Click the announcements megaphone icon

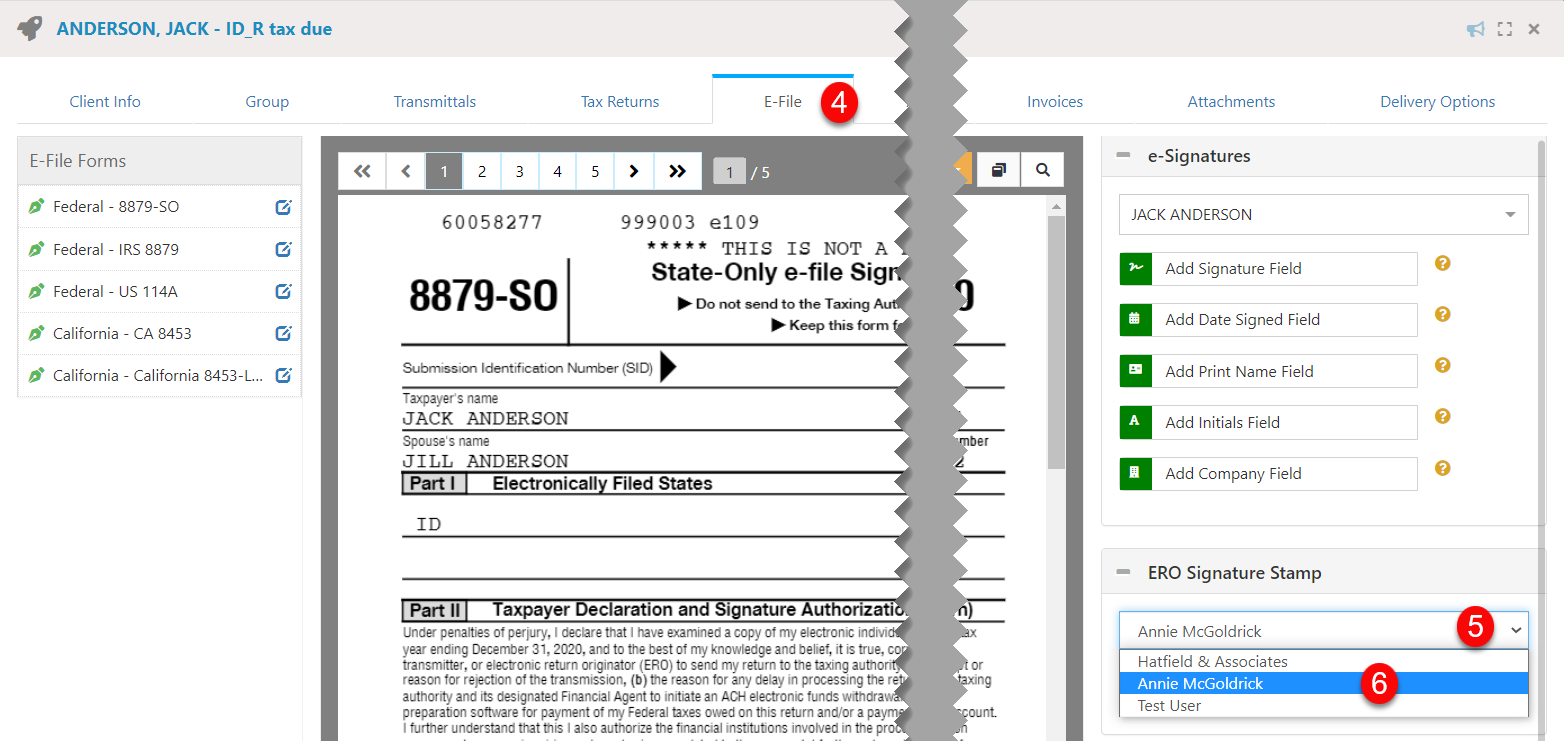tap(1475, 29)
